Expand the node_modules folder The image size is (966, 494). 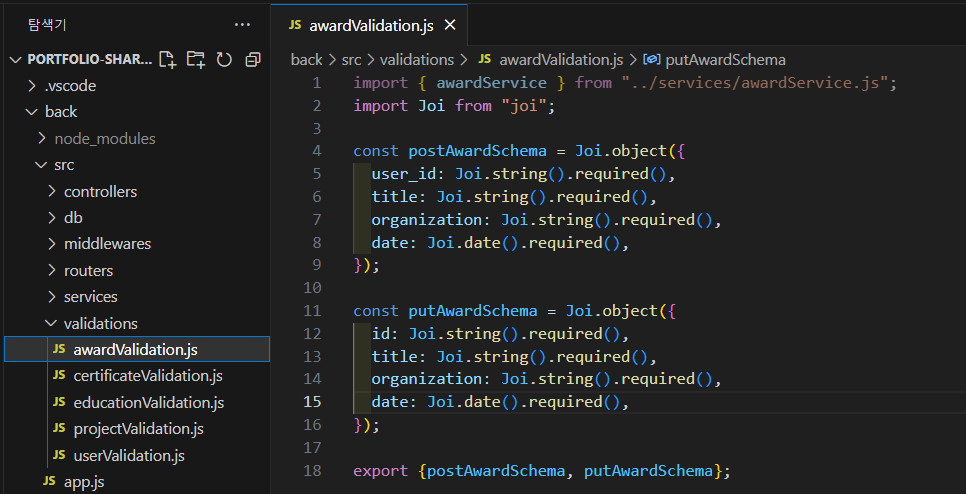pyautogui.click(x=42, y=139)
